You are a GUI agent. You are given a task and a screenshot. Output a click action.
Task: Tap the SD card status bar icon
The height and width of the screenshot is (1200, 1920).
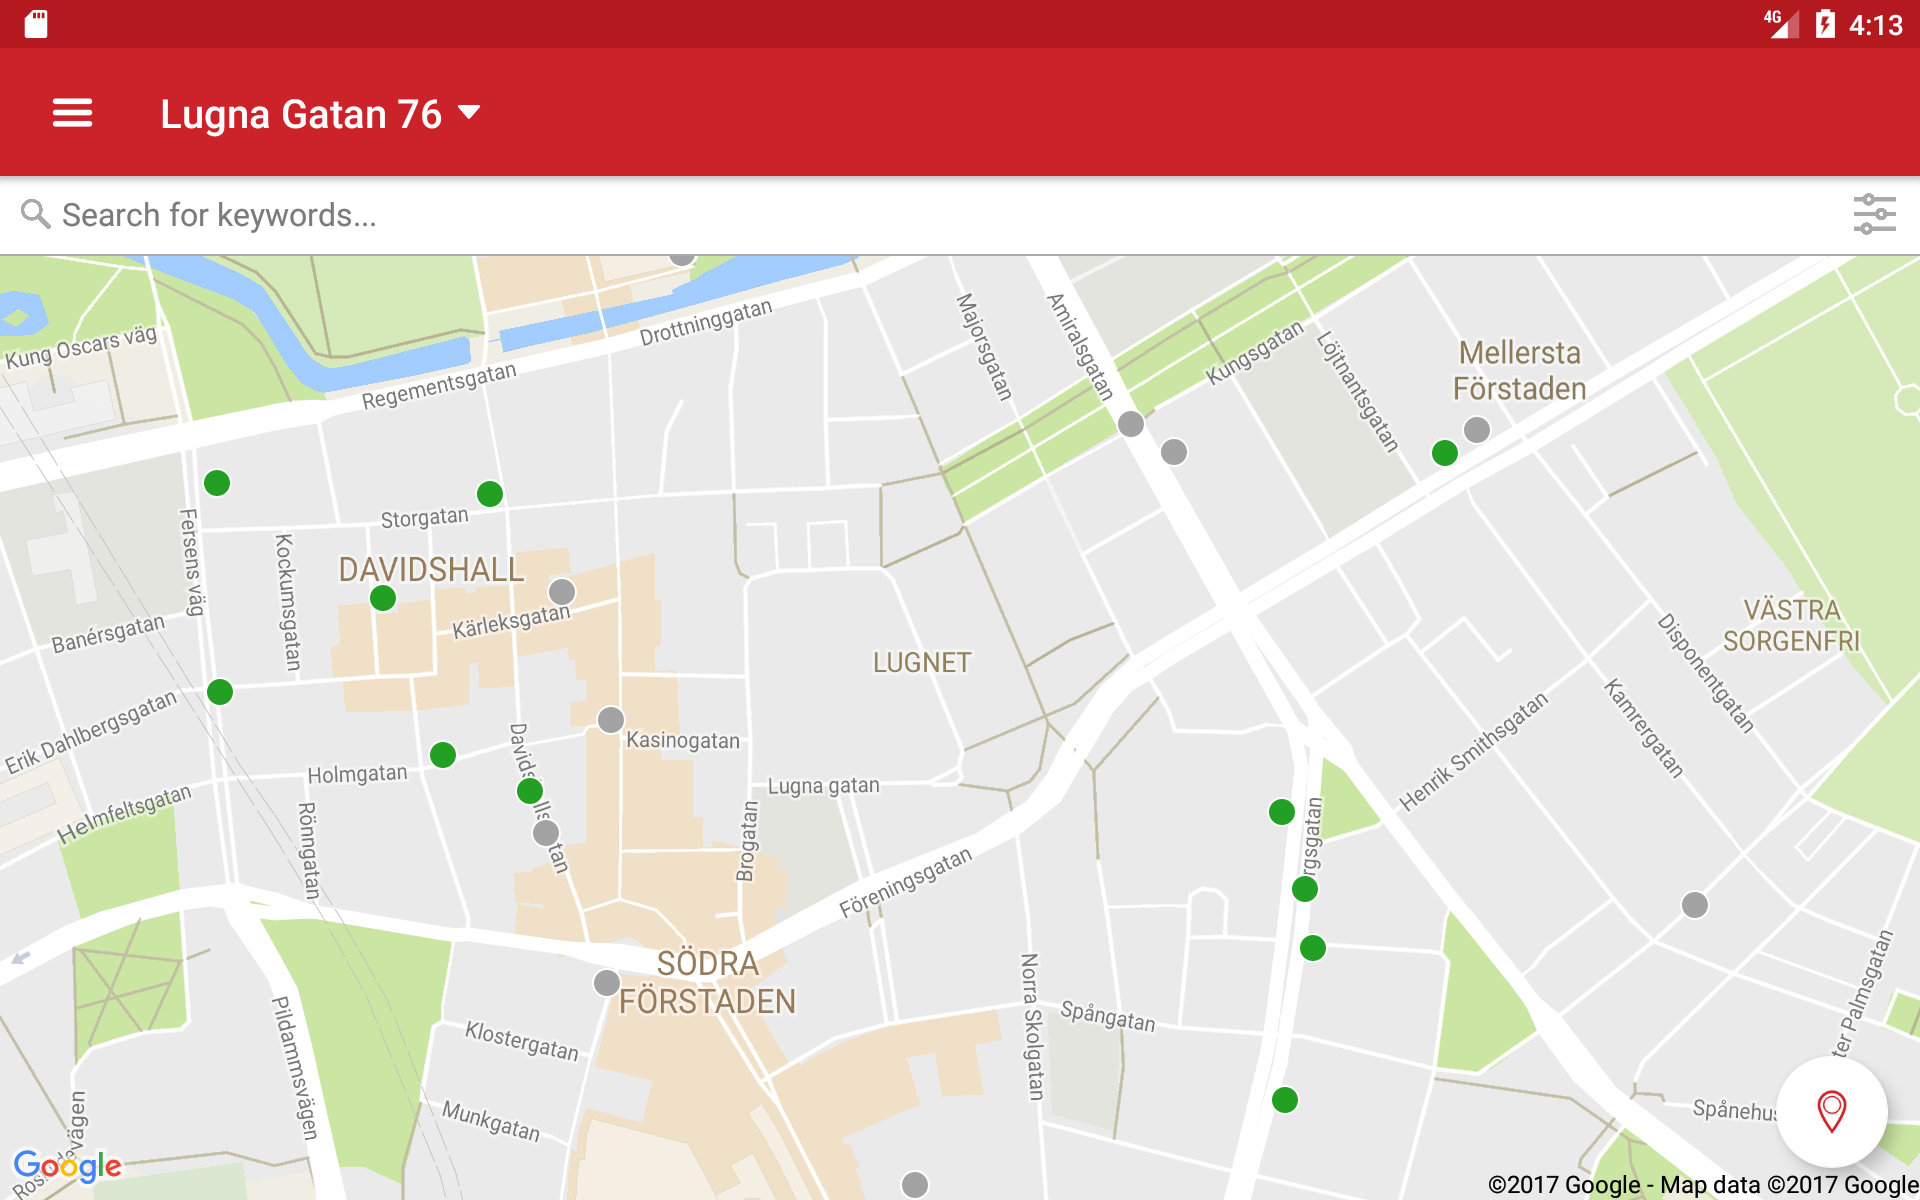(36, 24)
